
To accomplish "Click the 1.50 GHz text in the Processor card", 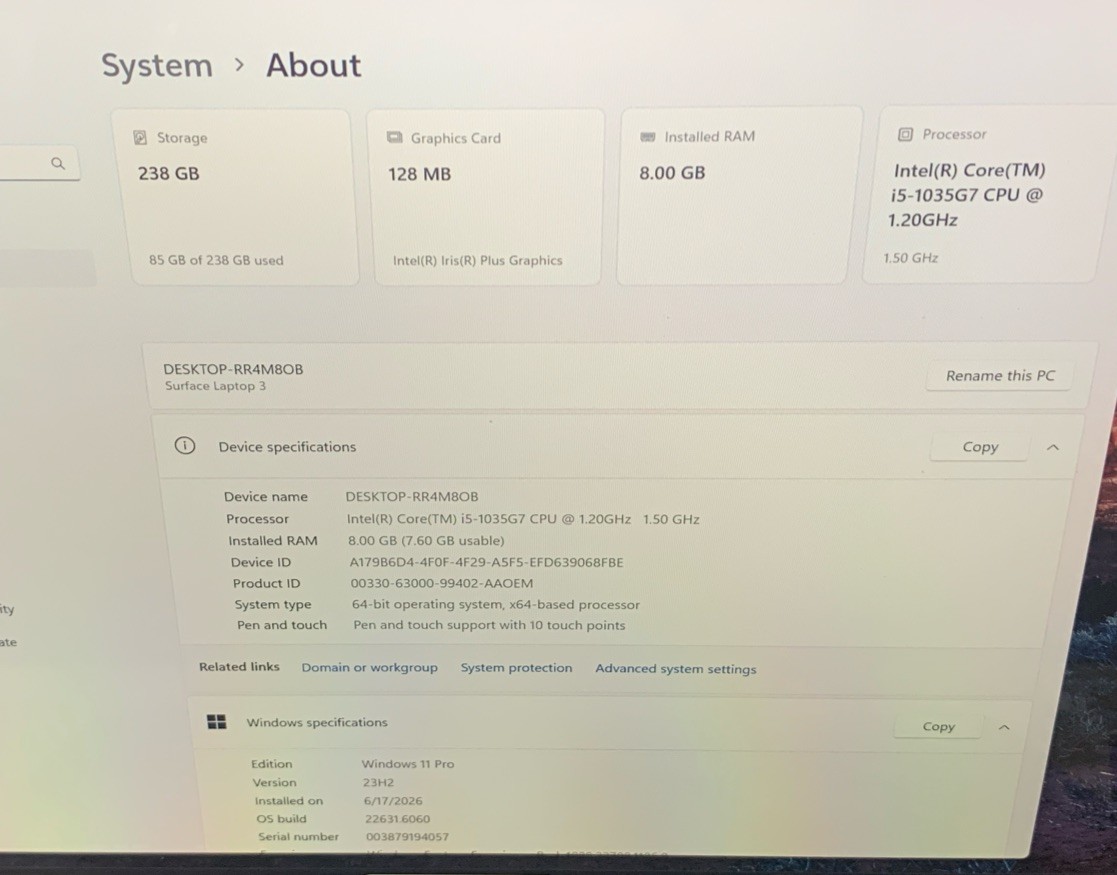I will click(x=910, y=258).
